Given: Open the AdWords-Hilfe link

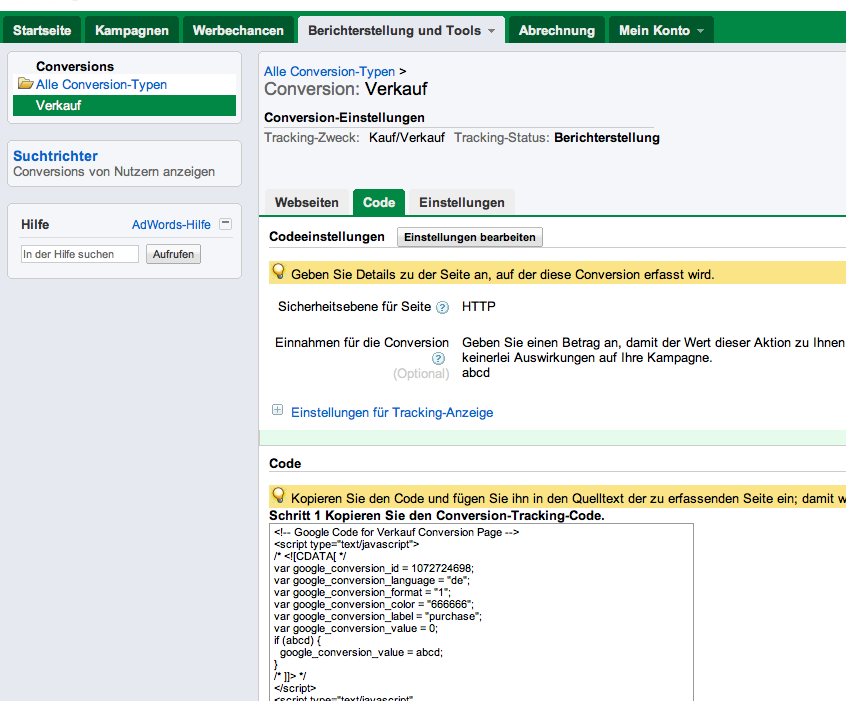Looking at the screenshot, I should point(171,224).
